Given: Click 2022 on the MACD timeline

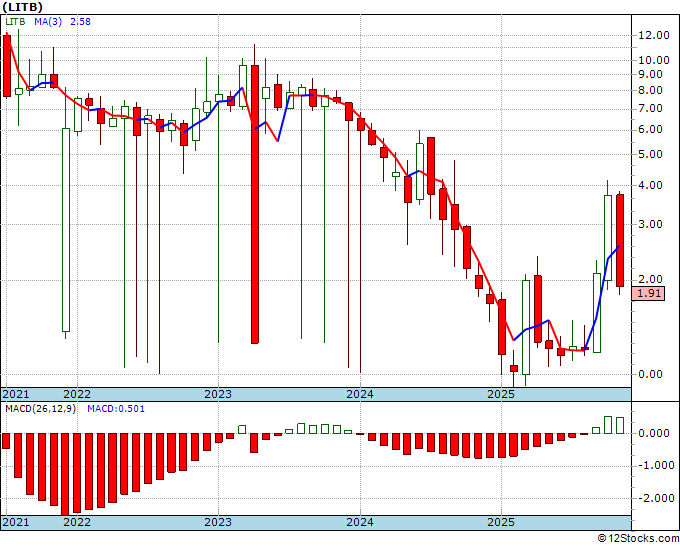Looking at the screenshot, I should point(77,522).
